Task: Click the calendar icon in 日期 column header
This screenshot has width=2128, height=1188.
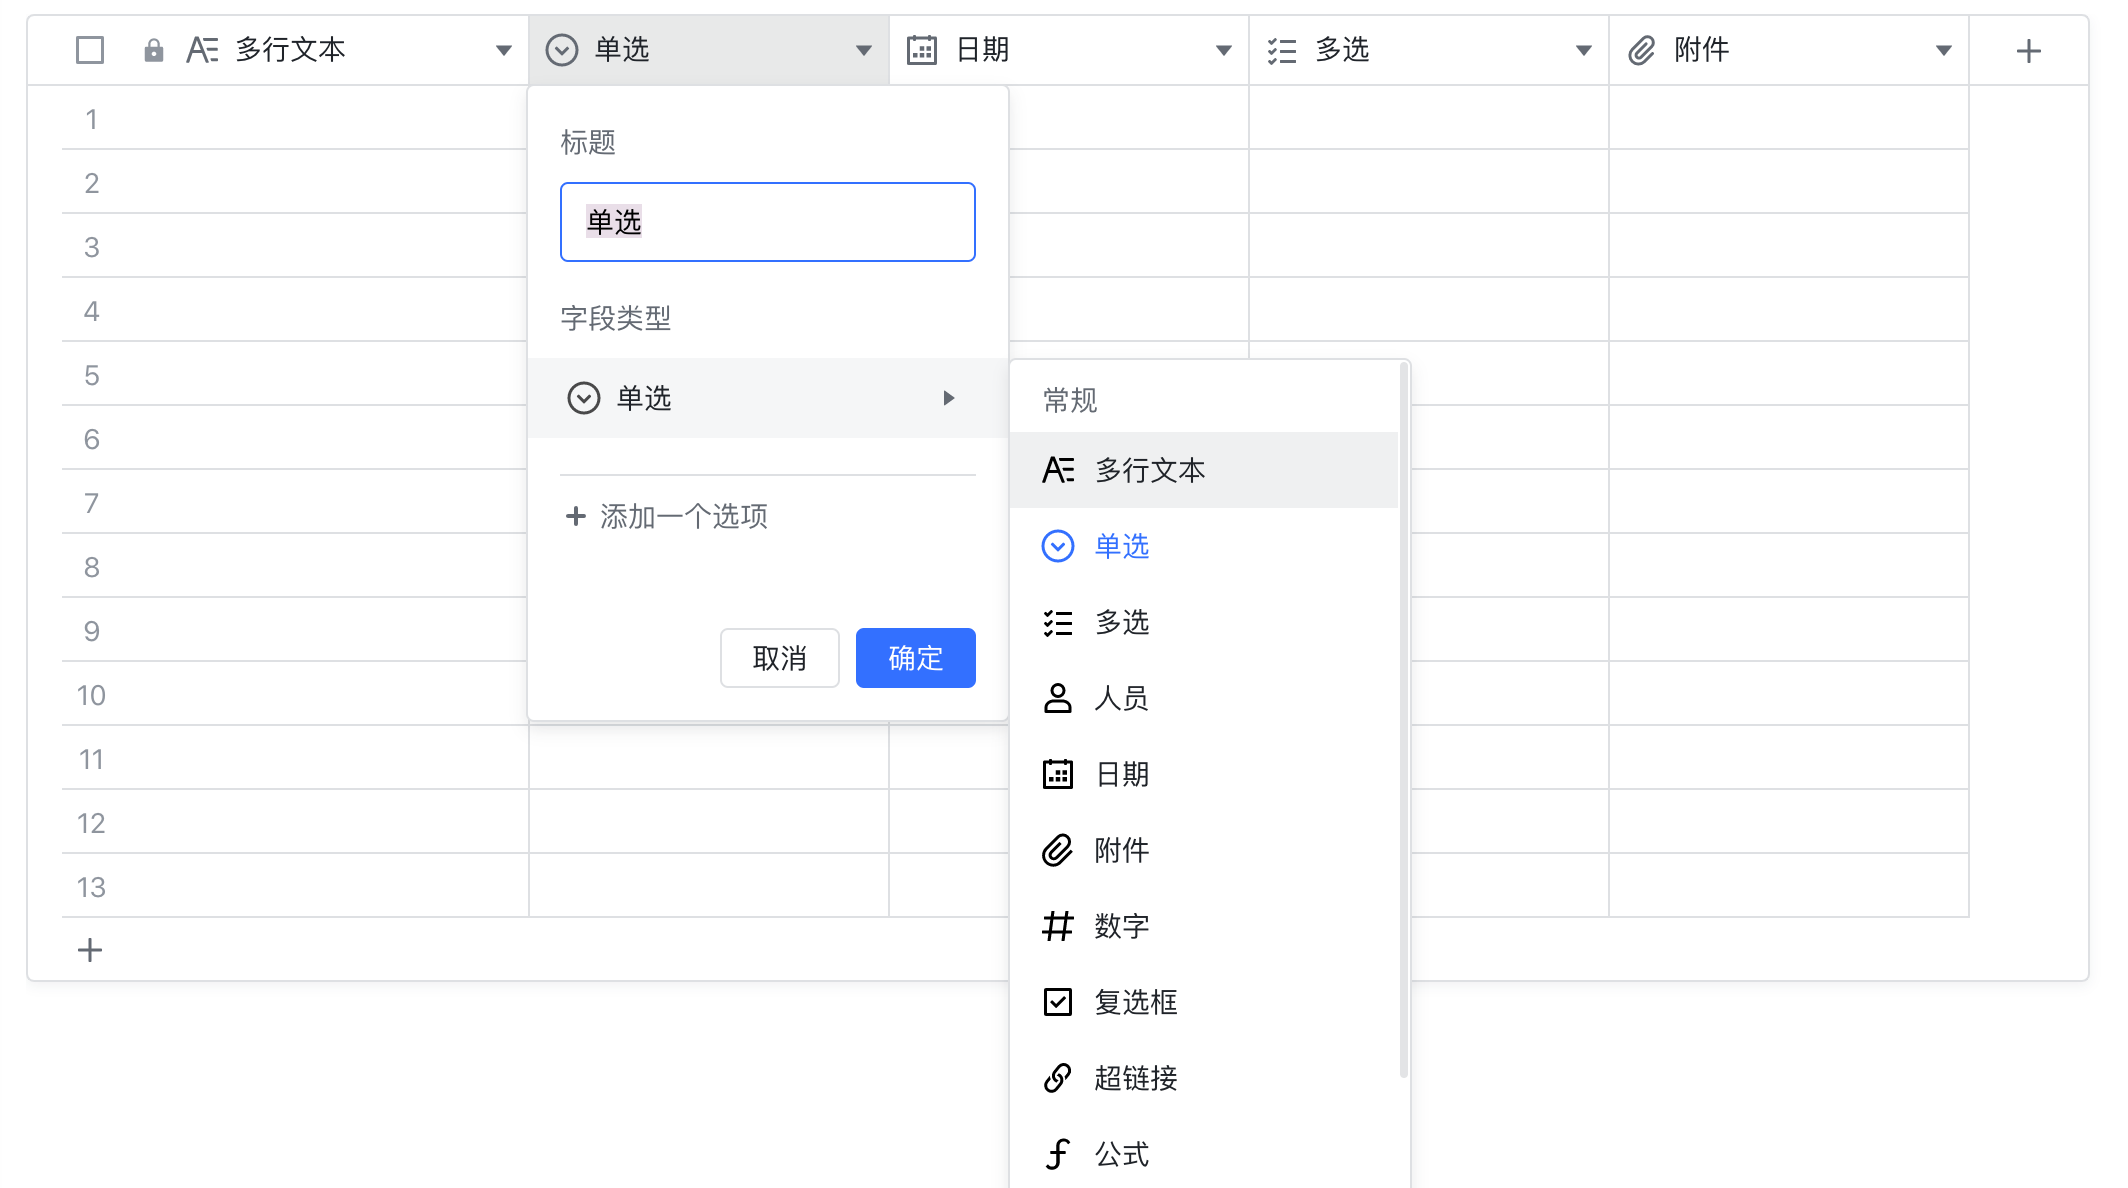Action: click(921, 50)
